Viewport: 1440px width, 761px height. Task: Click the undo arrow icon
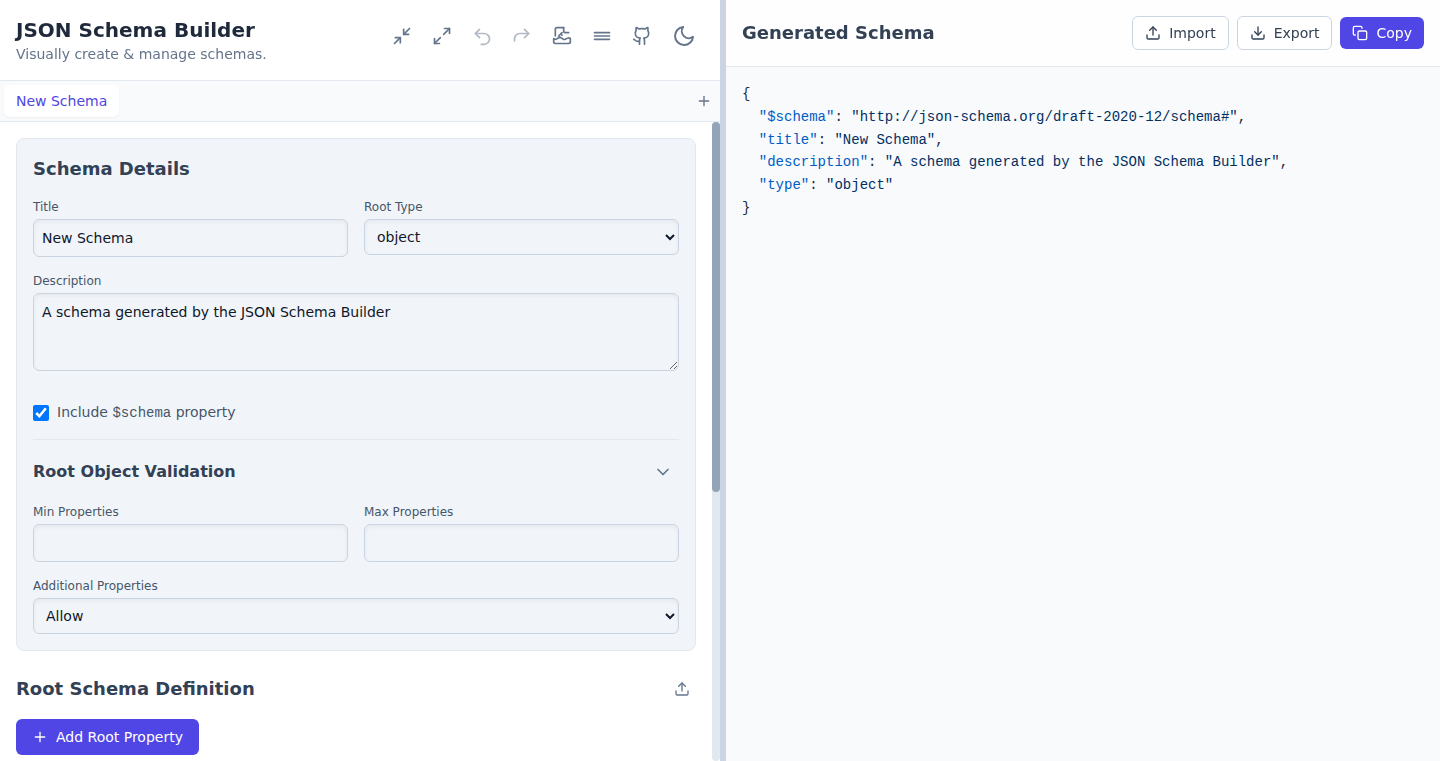tap(482, 37)
